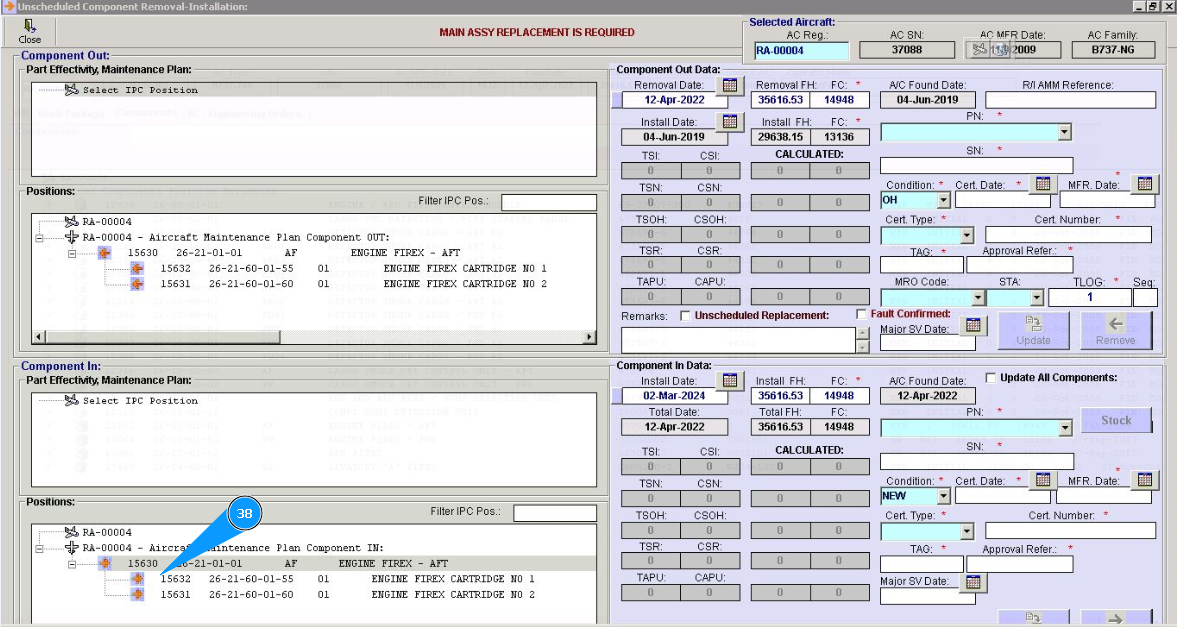
Task: Open Component Out PN dropdown
Action: pos(1064,132)
